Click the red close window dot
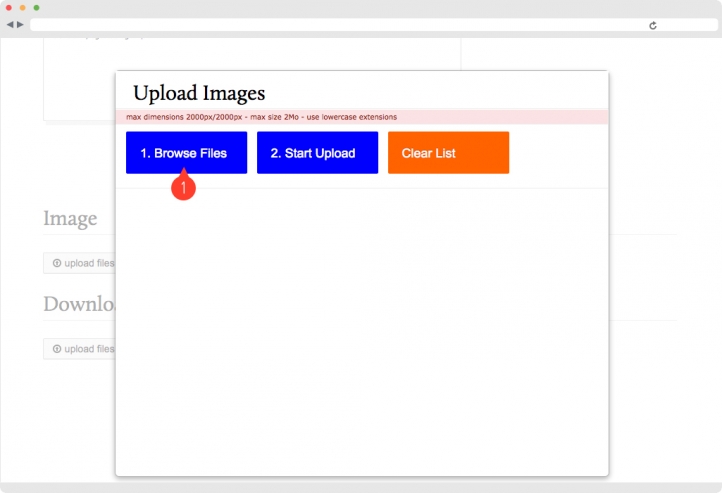Viewport: 722px width, 493px height. click(9, 8)
